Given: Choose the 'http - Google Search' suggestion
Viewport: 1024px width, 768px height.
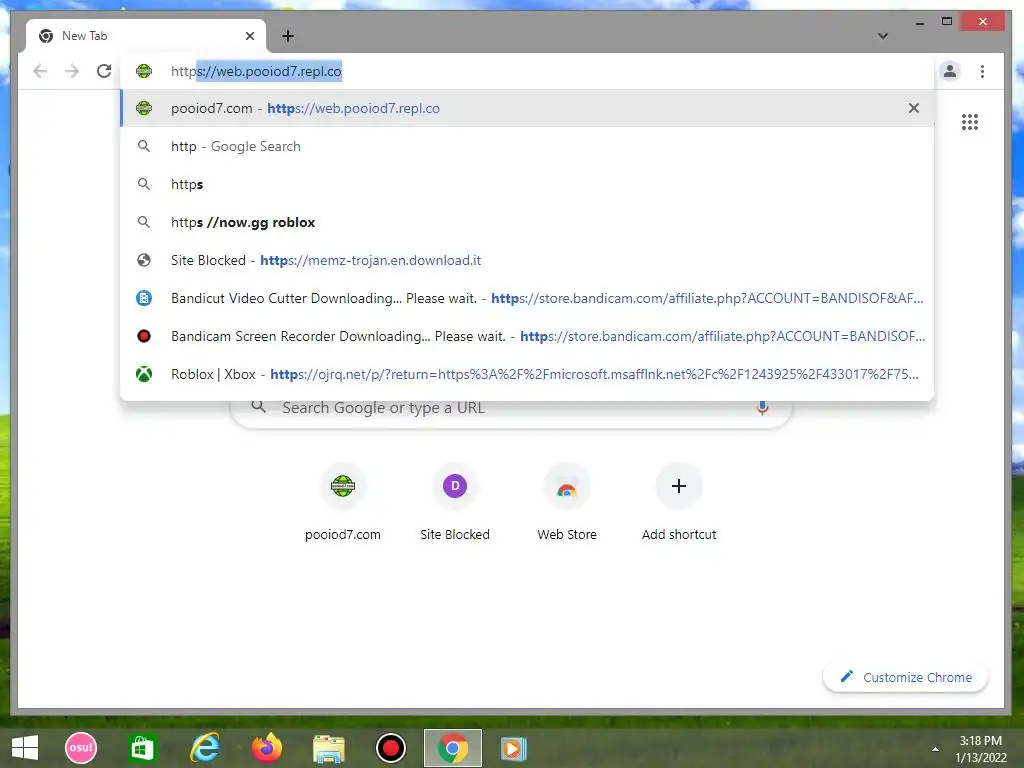Looking at the screenshot, I should point(526,146).
